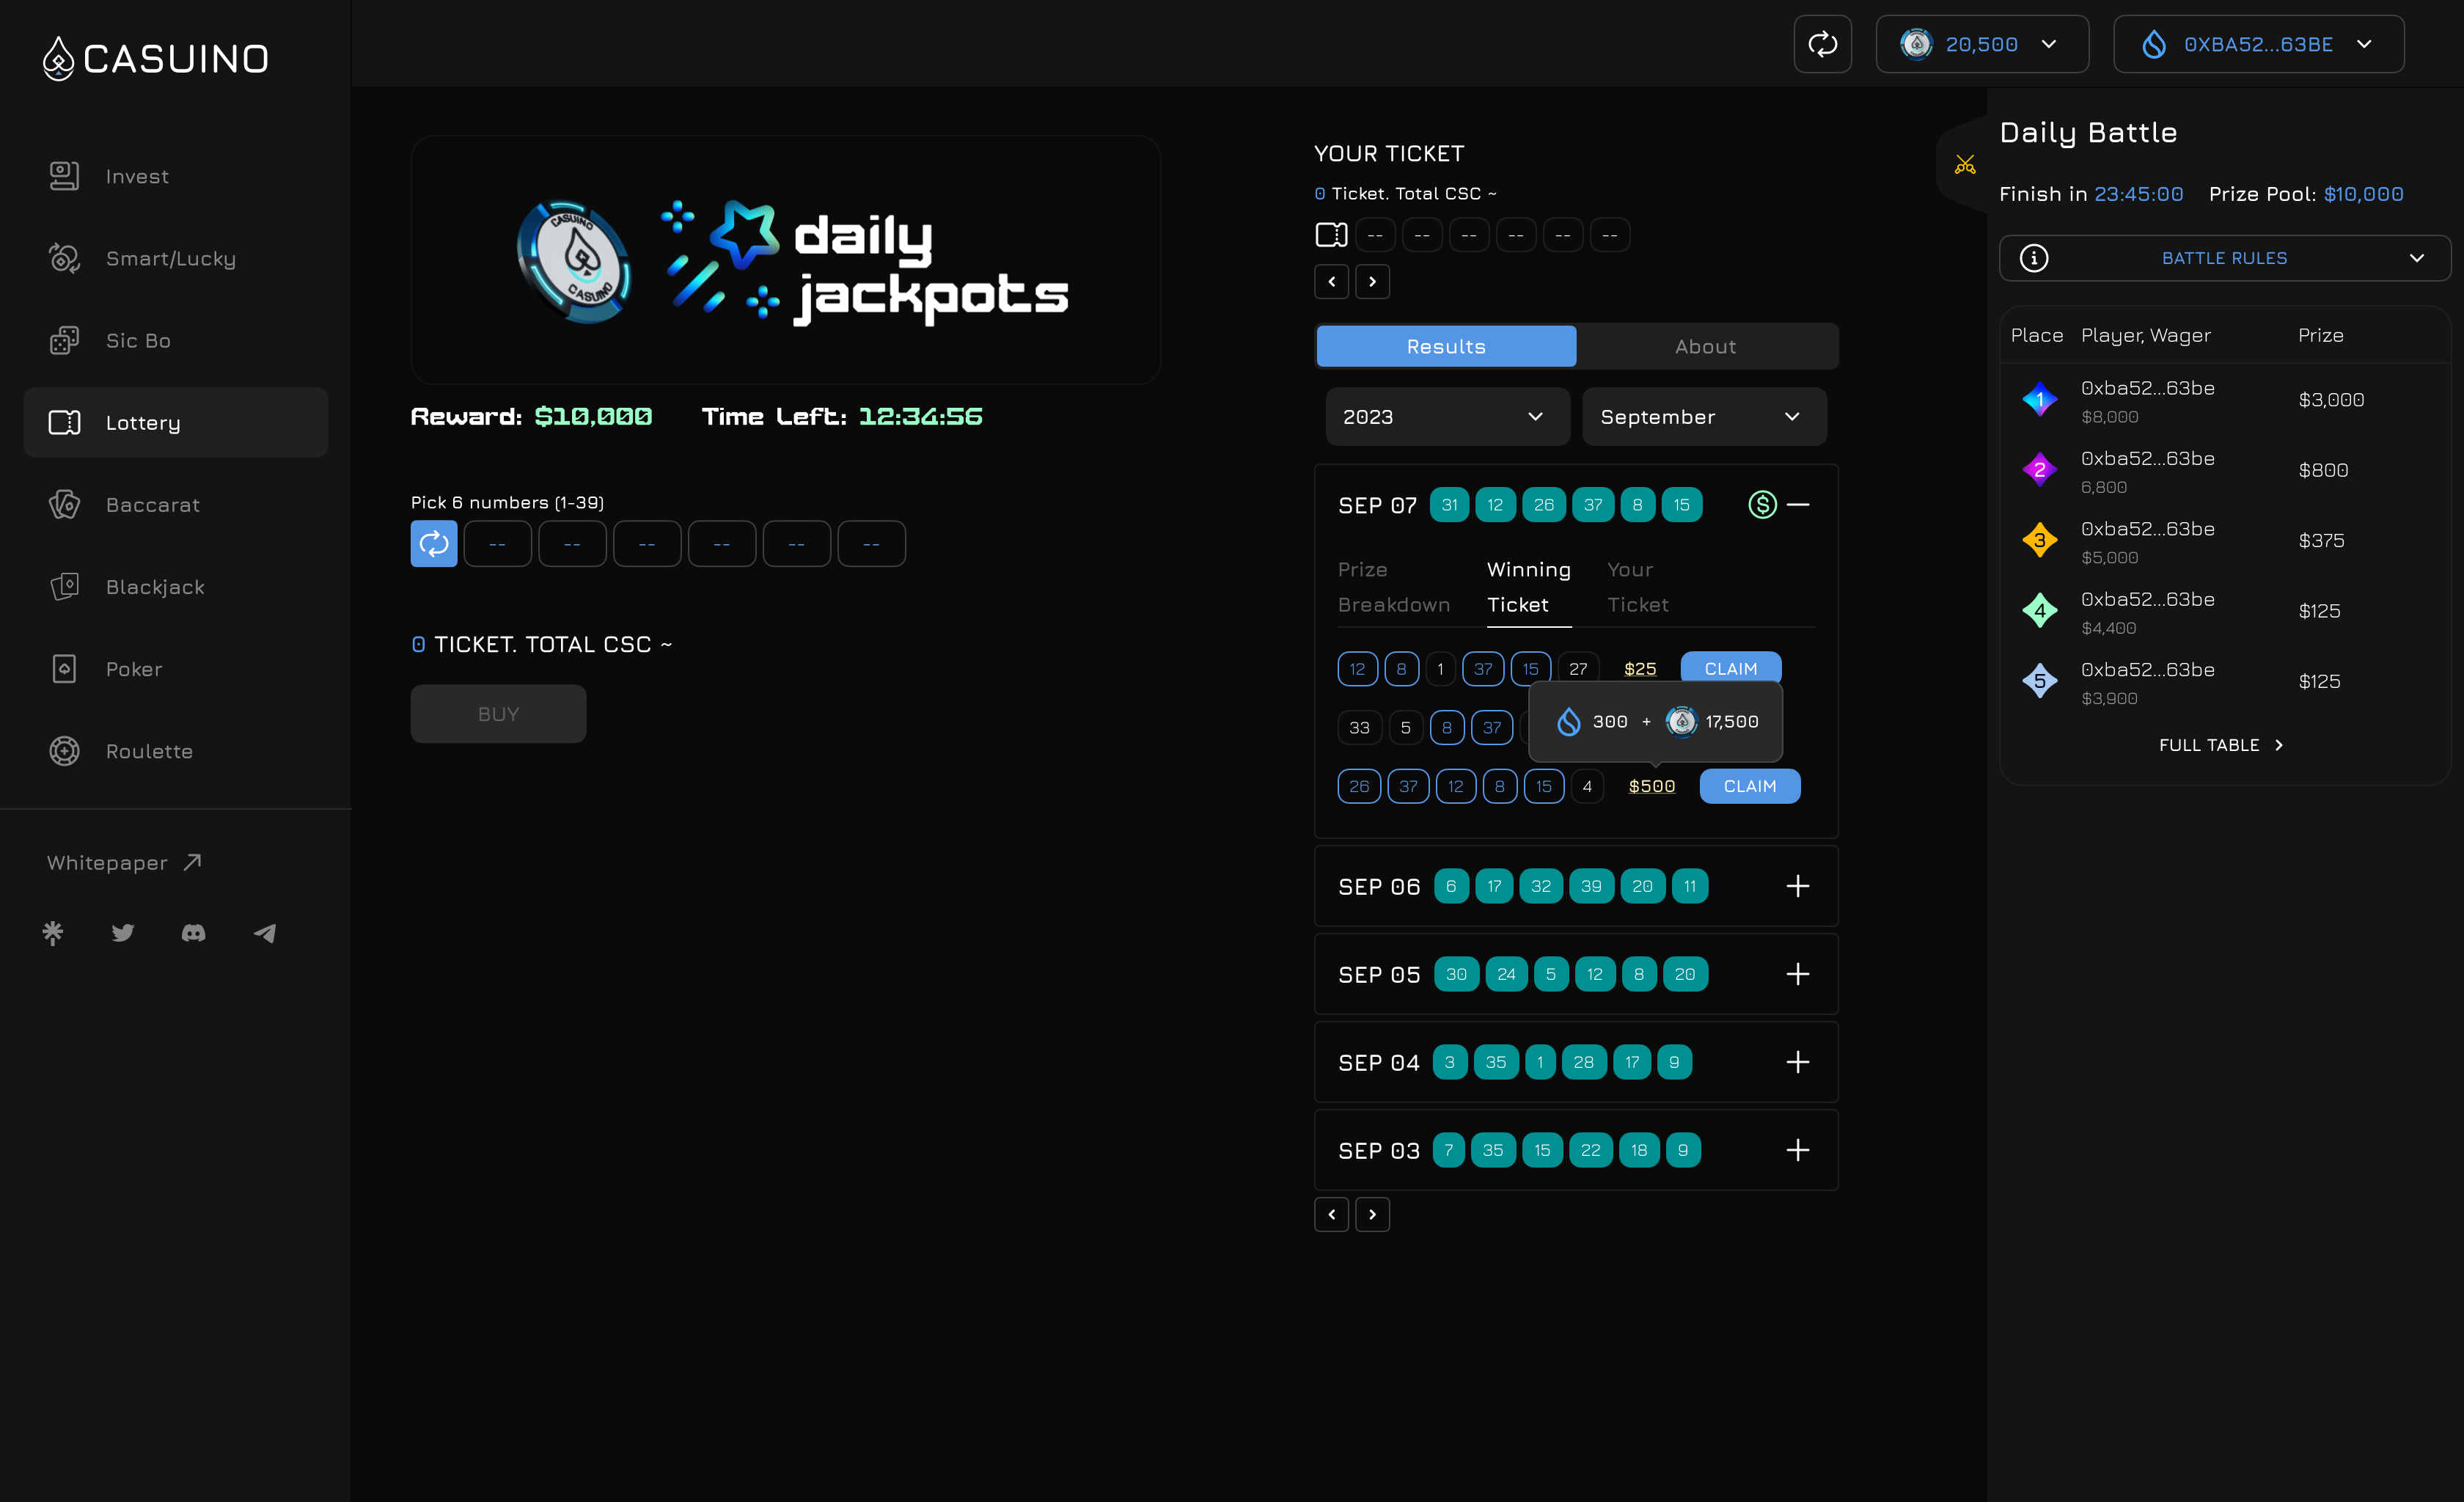Switch to the About tab

[x=1706, y=347]
